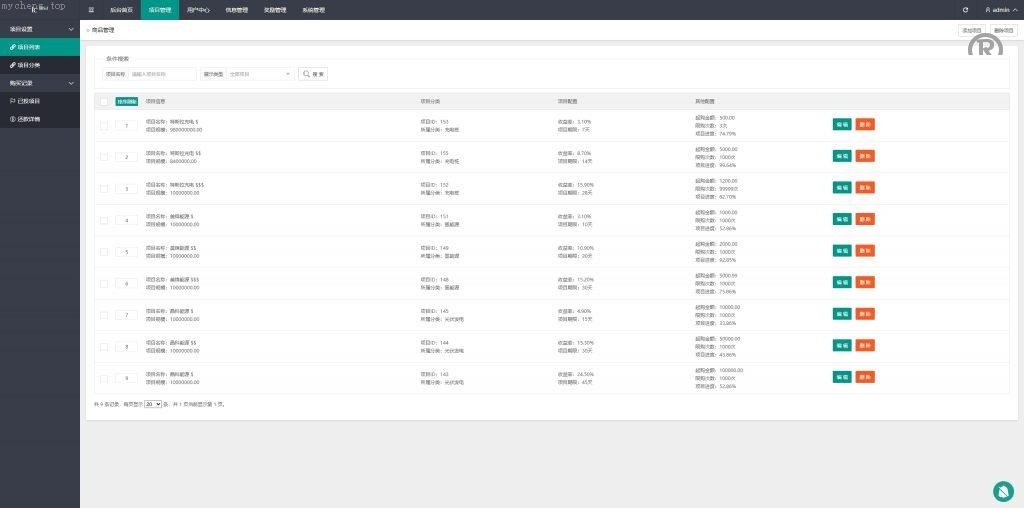Click the orange 删除 button in last row
Image resolution: width=1024 pixels, height=508 pixels.
(865, 377)
